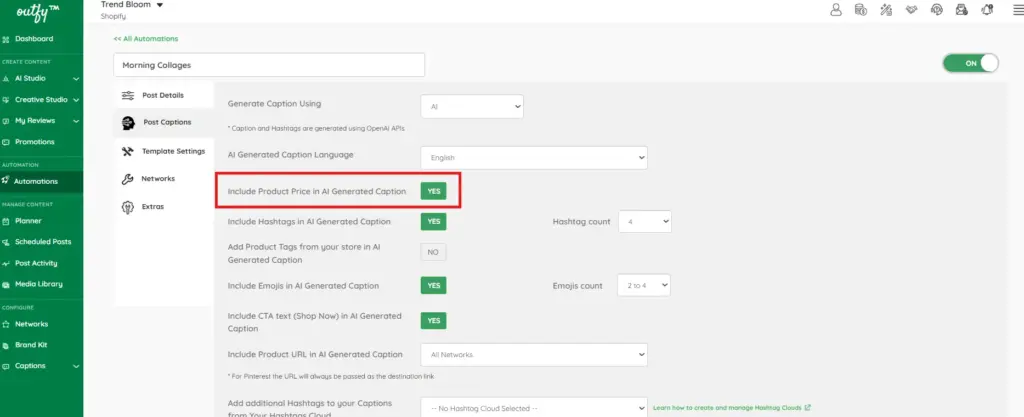Click the Template Settings tools icon

click(128, 151)
